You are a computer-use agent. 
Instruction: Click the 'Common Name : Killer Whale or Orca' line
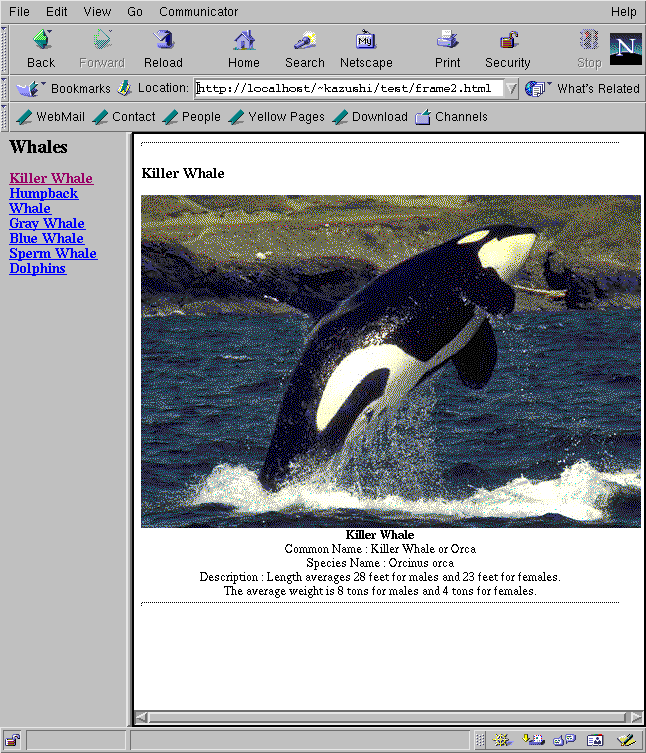tap(380, 549)
